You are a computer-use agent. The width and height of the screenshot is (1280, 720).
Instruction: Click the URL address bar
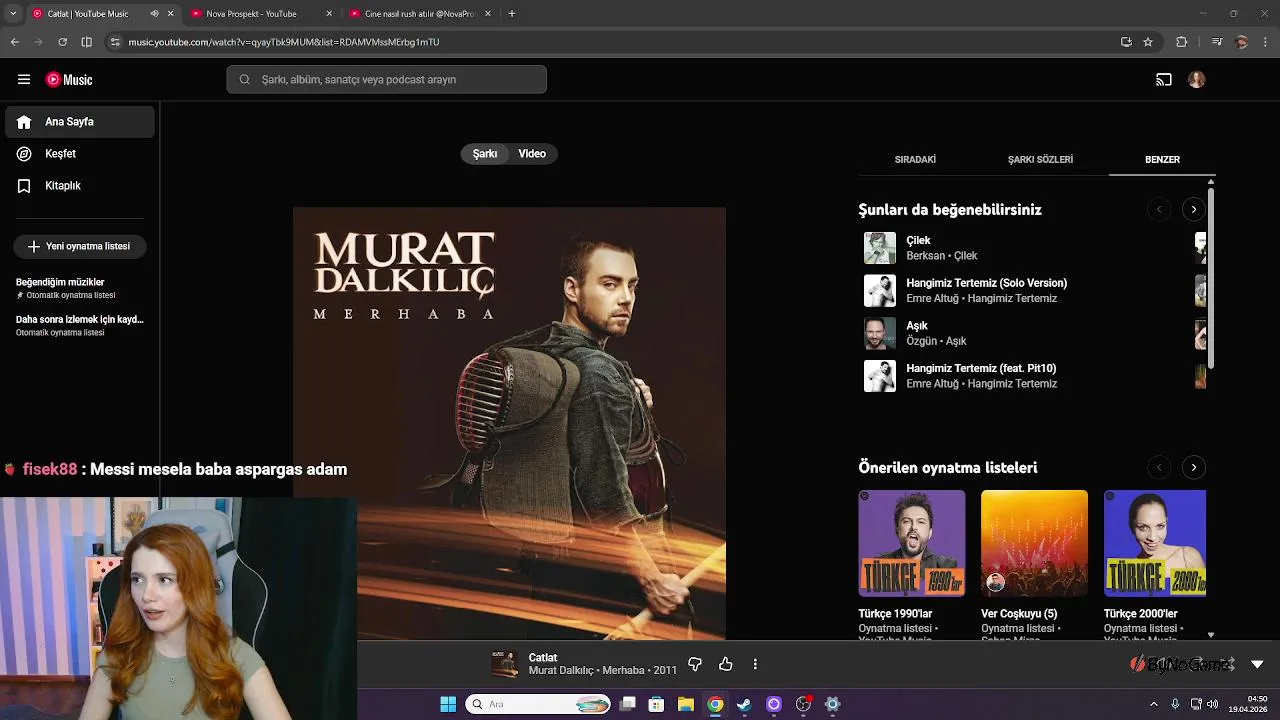(620, 42)
